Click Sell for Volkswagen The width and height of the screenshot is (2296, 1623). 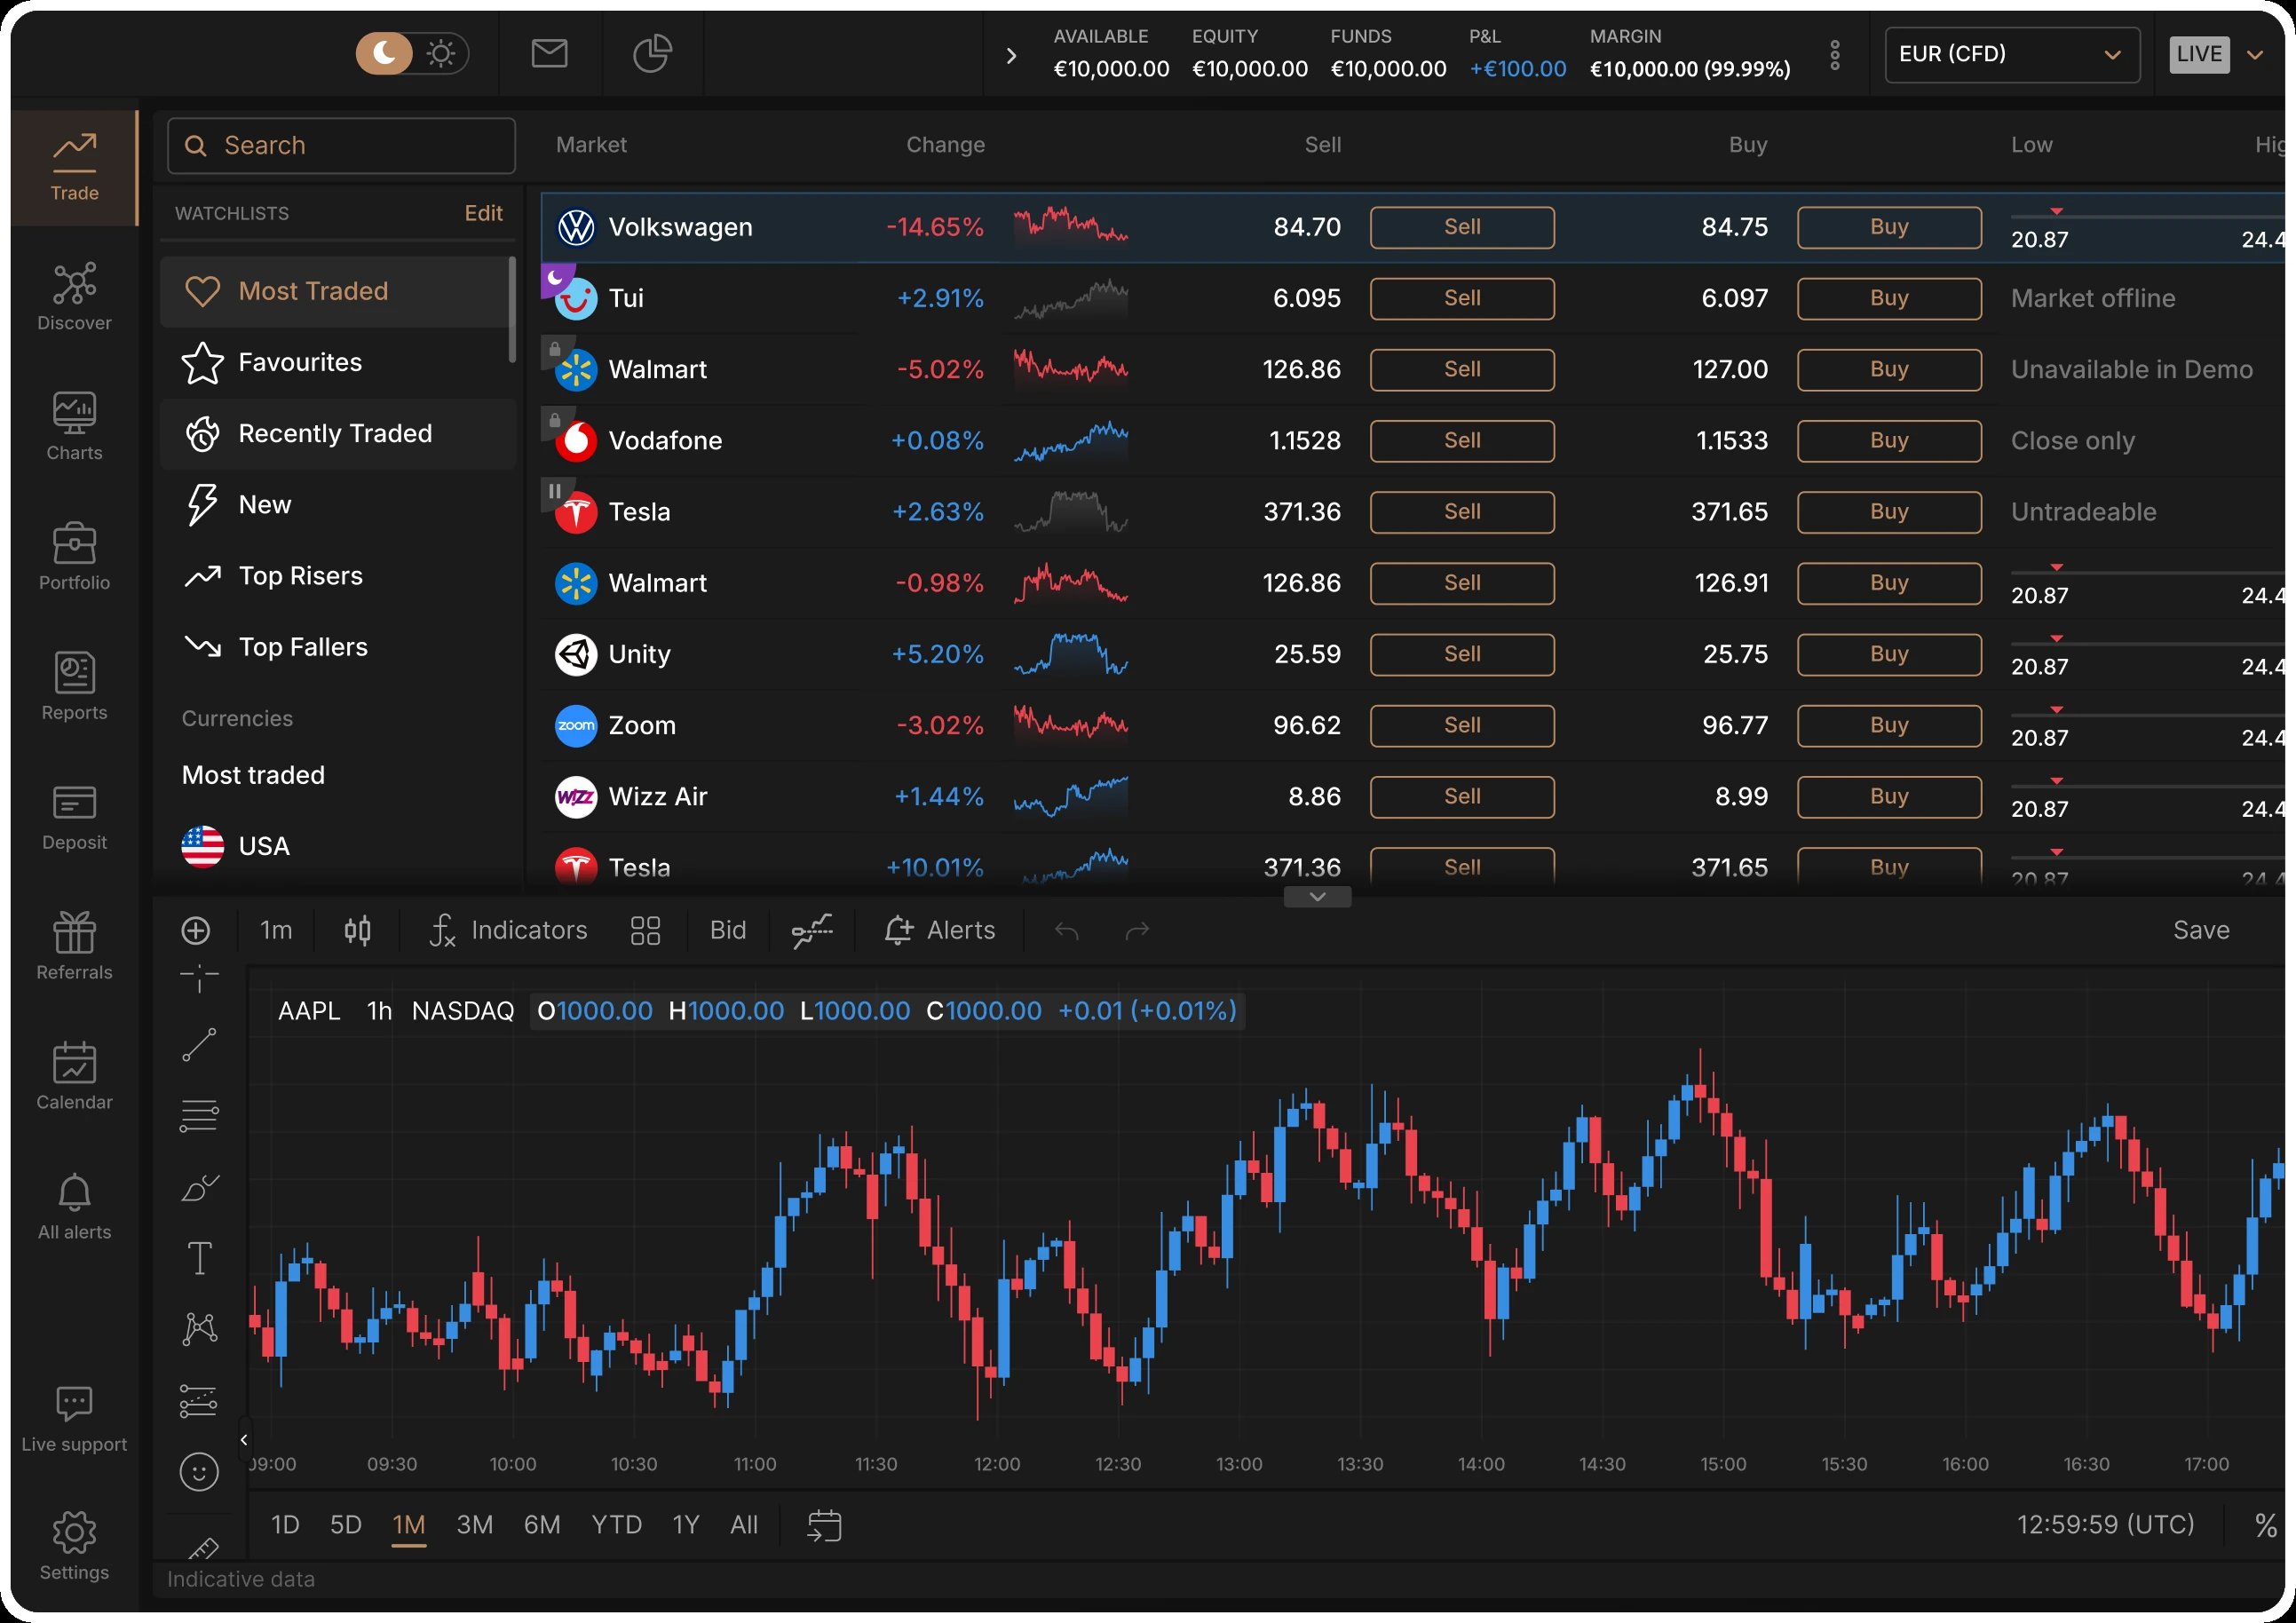coord(1462,227)
